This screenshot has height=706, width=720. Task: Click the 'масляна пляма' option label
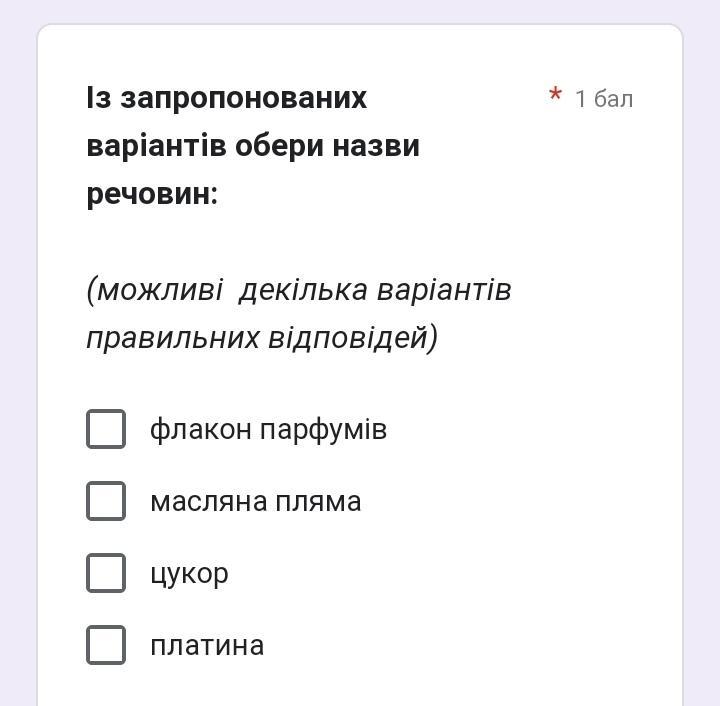coord(255,501)
